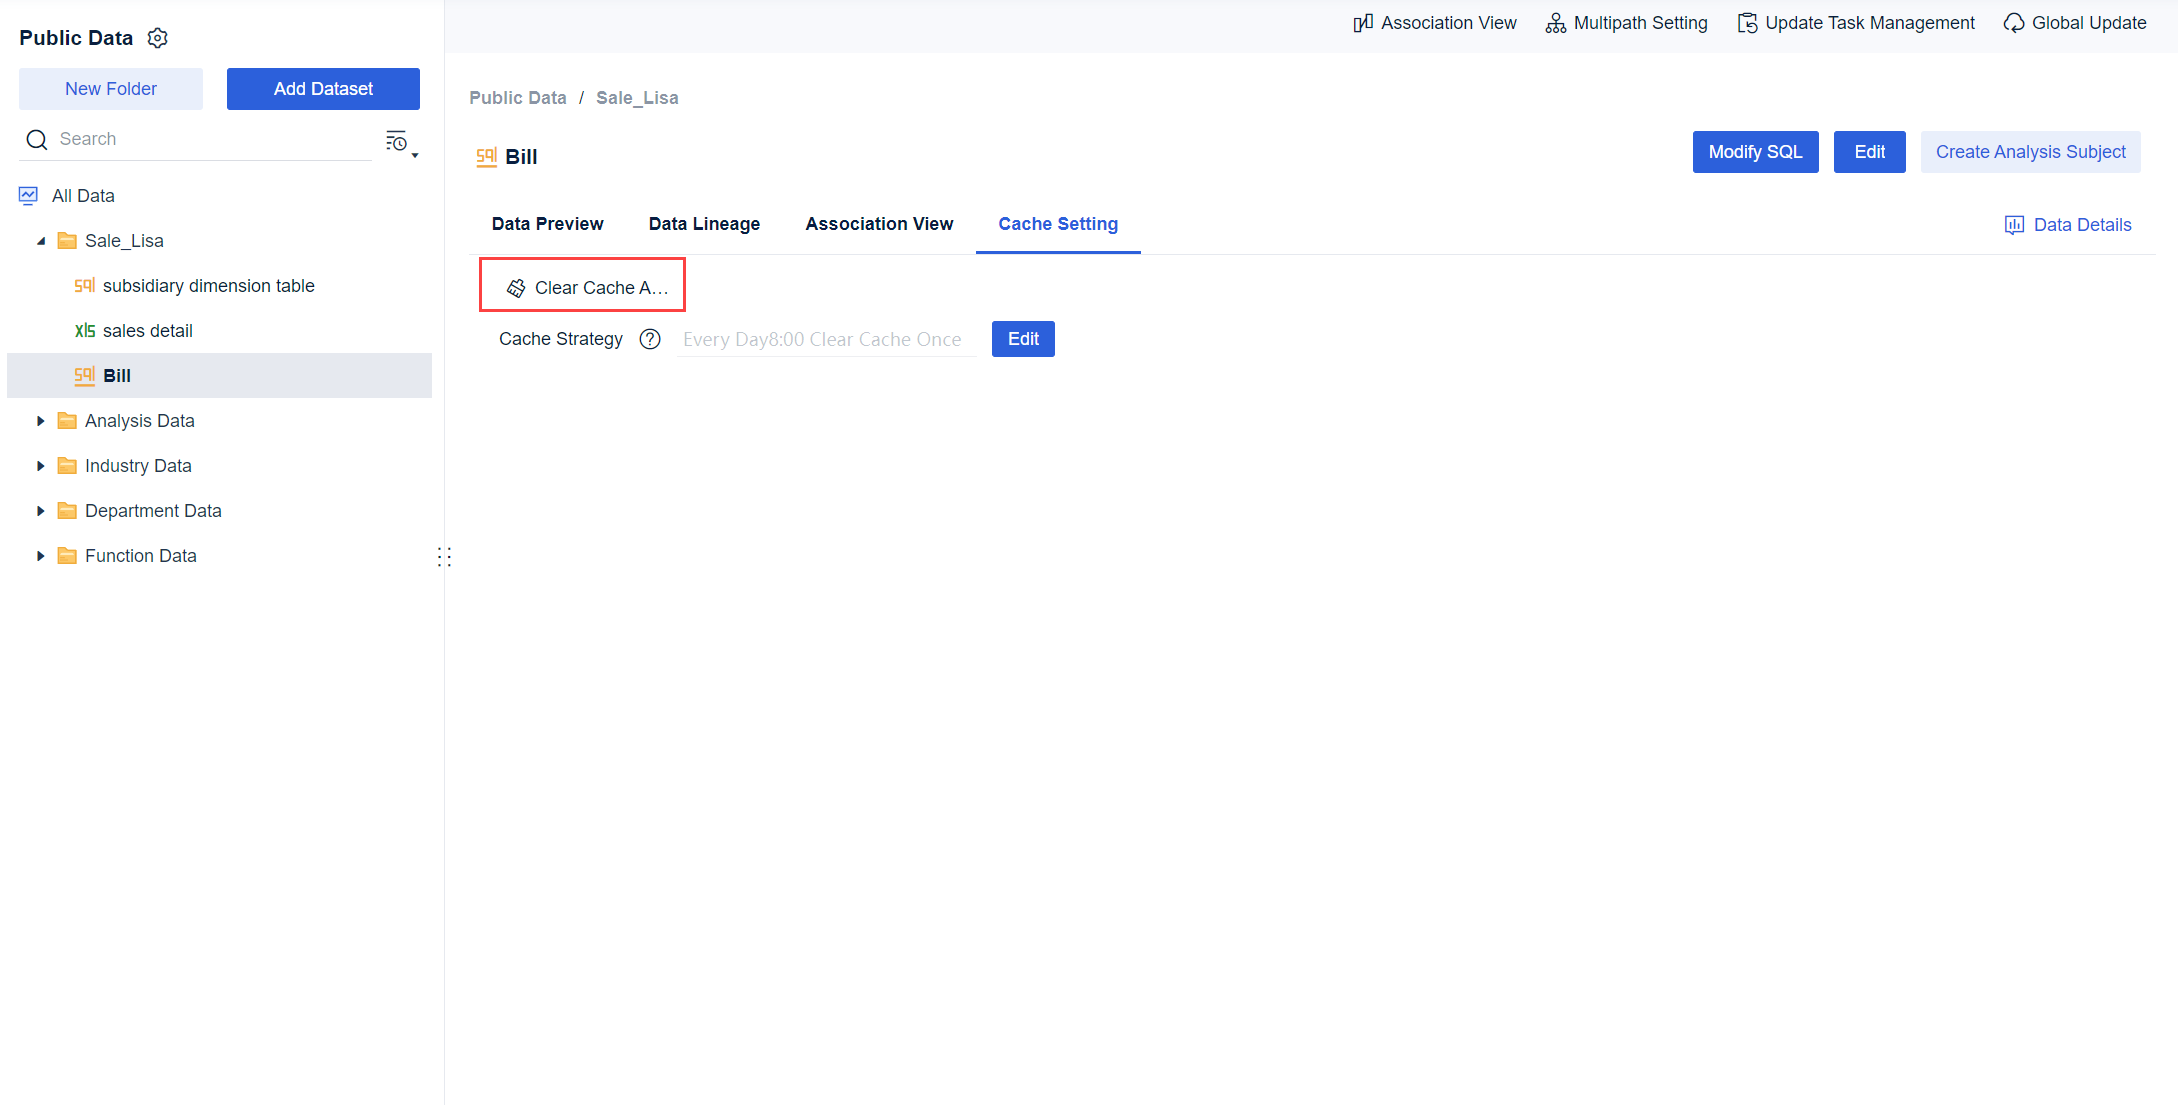This screenshot has height=1105, width=2178.
Task: Click the Department Data folder icon
Action: click(67, 511)
